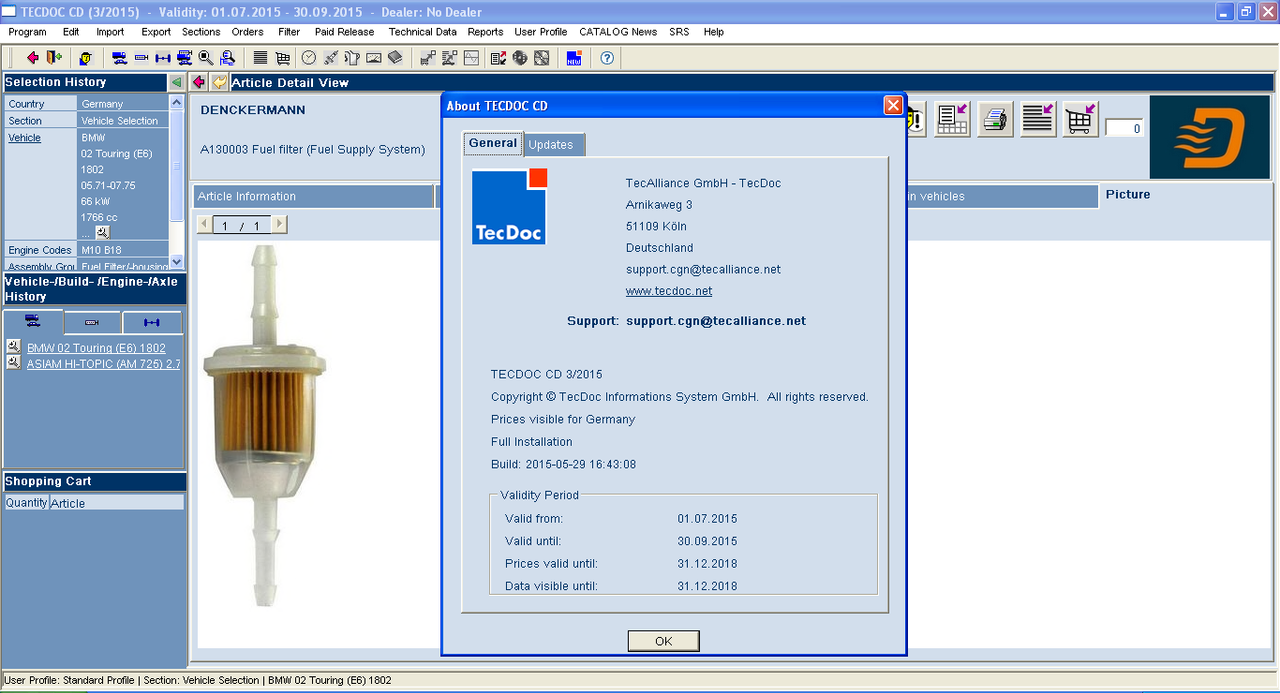Click the table-with-arrow export icon
1280x693 pixels.
[x=952, y=120]
